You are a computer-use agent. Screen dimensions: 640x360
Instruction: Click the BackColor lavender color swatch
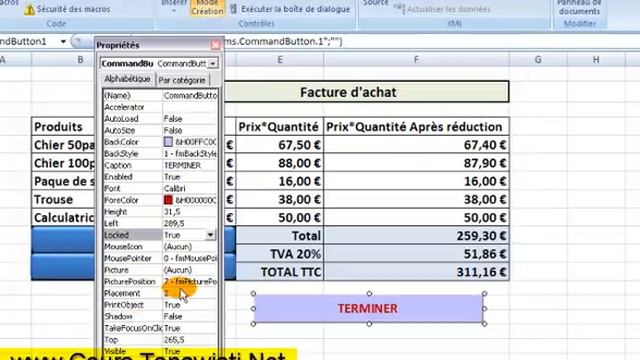(168, 142)
